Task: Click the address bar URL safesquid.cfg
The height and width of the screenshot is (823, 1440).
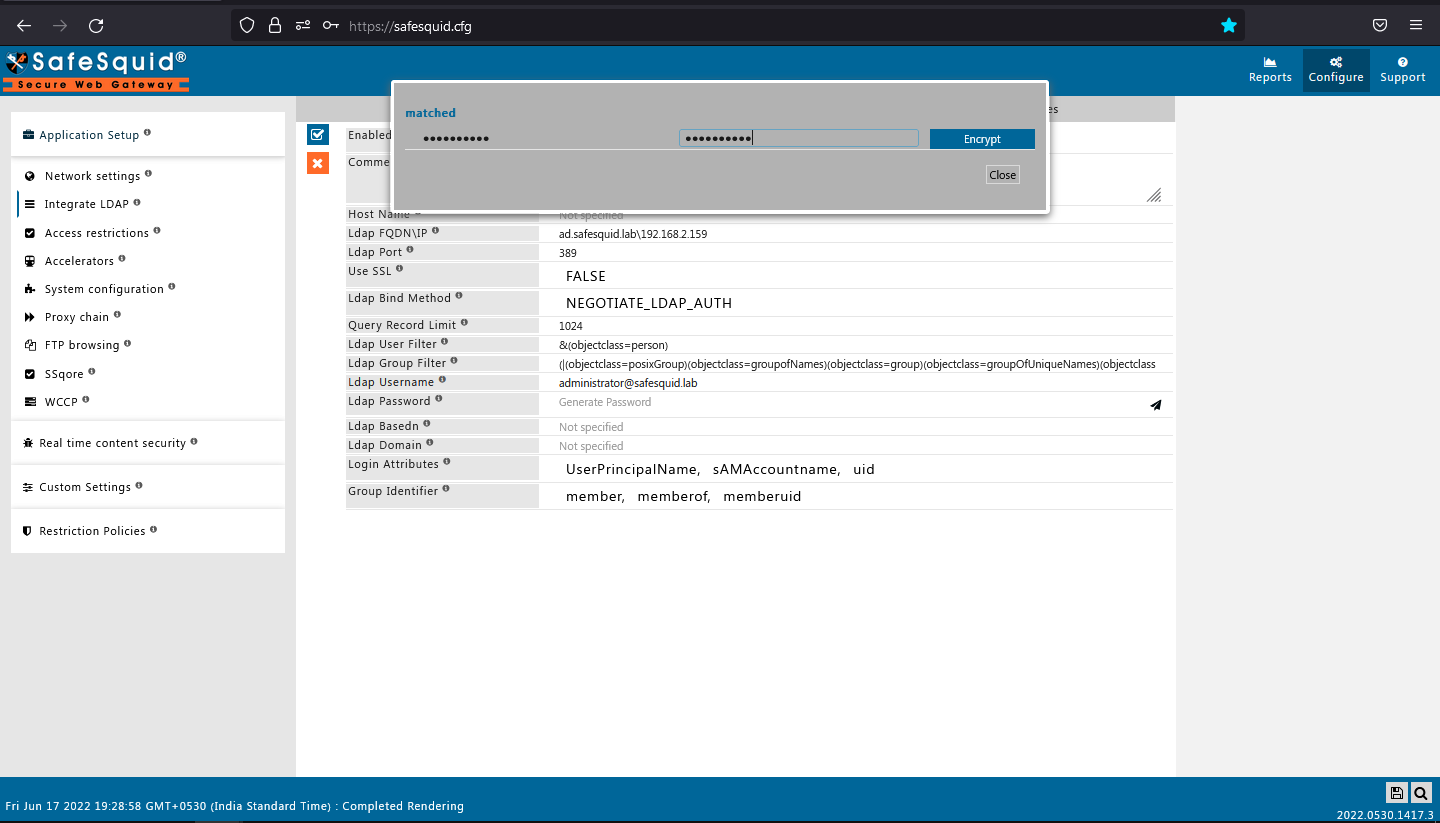Action: 410,26
